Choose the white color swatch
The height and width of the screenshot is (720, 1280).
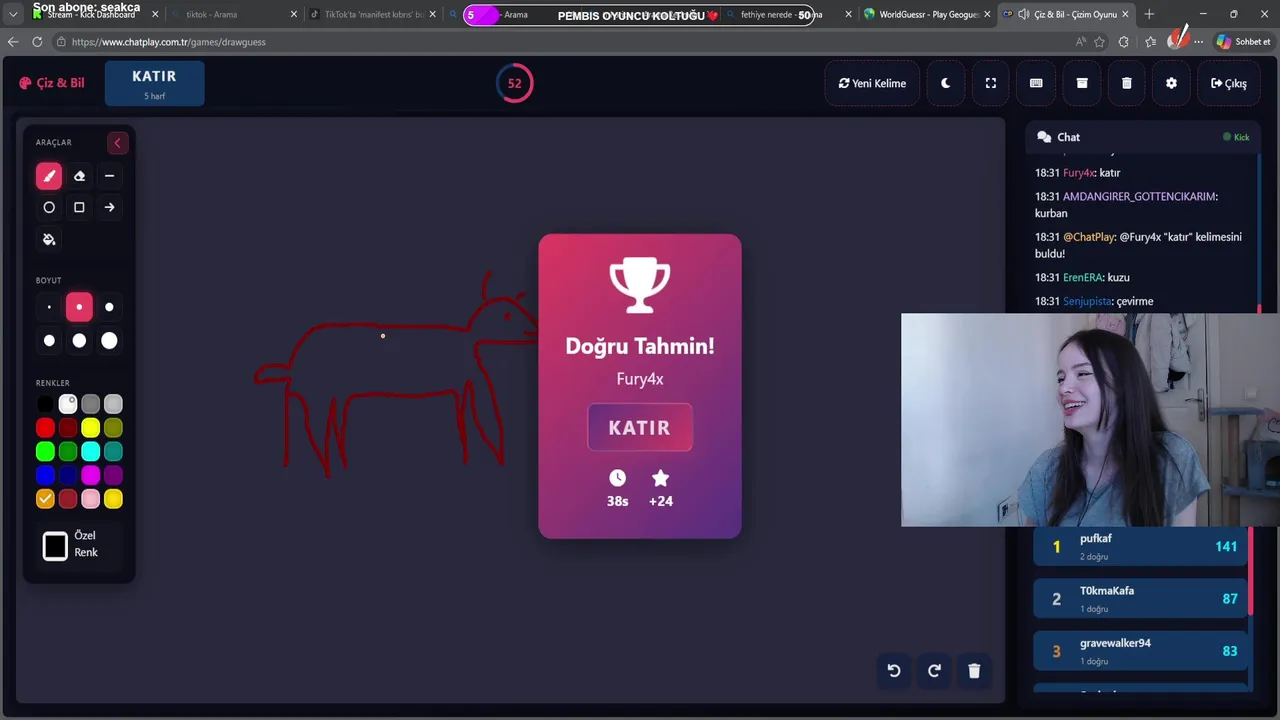point(68,404)
